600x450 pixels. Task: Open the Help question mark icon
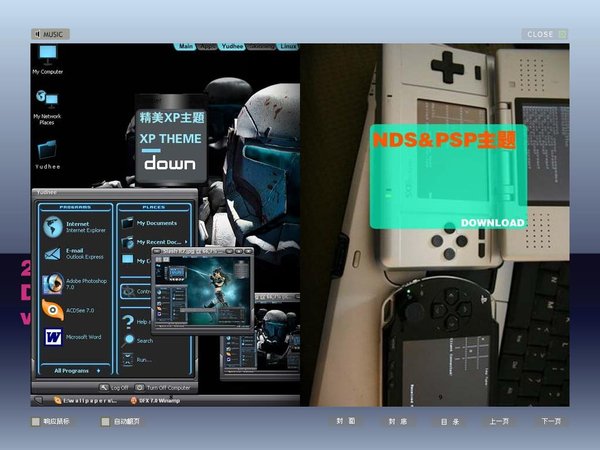coord(128,321)
